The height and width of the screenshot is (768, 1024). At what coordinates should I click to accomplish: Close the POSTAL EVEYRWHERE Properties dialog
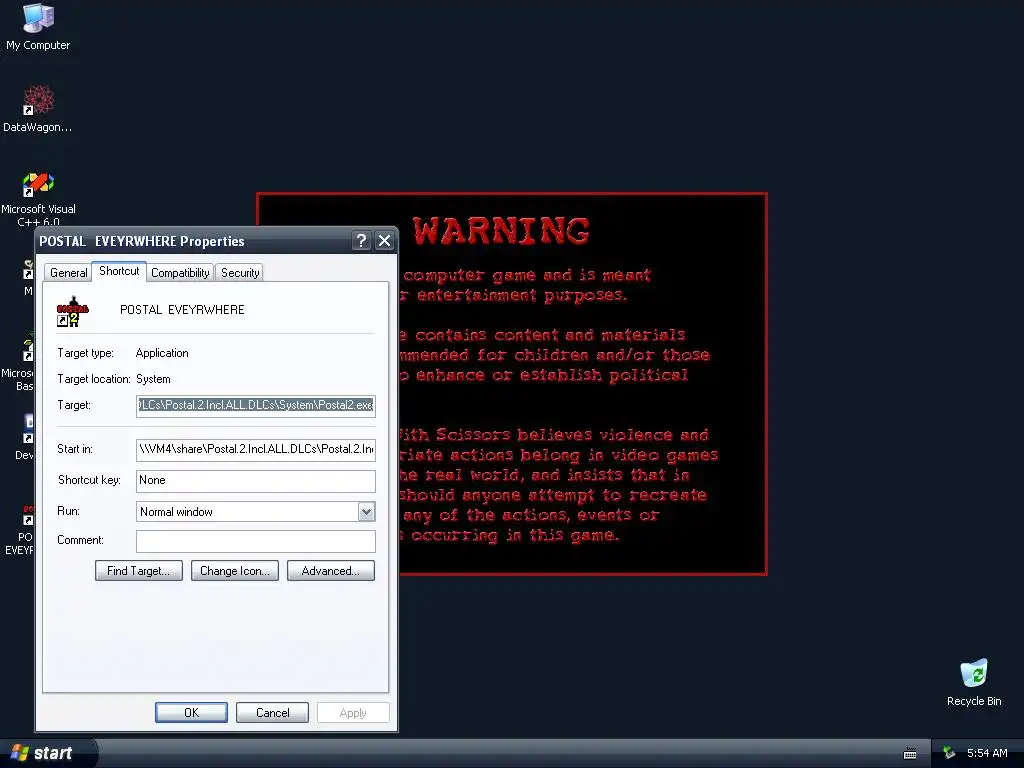(x=385, y=240)
